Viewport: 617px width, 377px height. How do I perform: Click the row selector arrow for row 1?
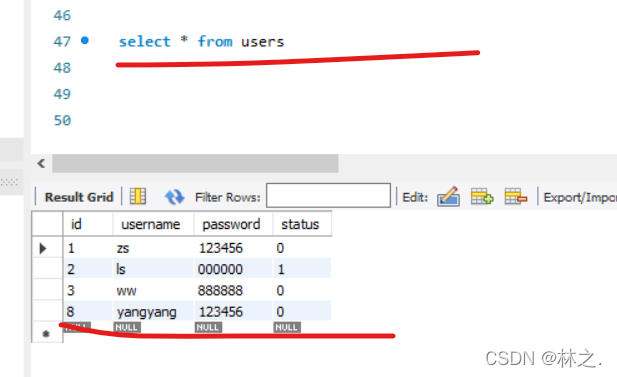(x=43, y=248)
